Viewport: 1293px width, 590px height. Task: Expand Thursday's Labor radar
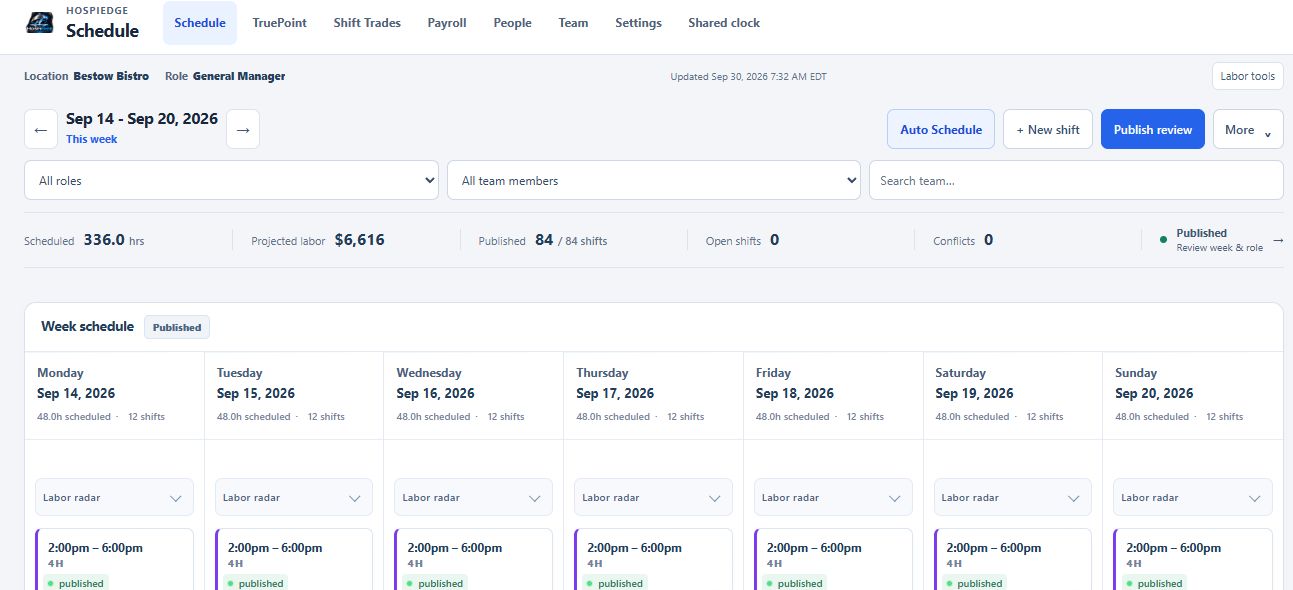pyautogui.click(x=653, y=497)
